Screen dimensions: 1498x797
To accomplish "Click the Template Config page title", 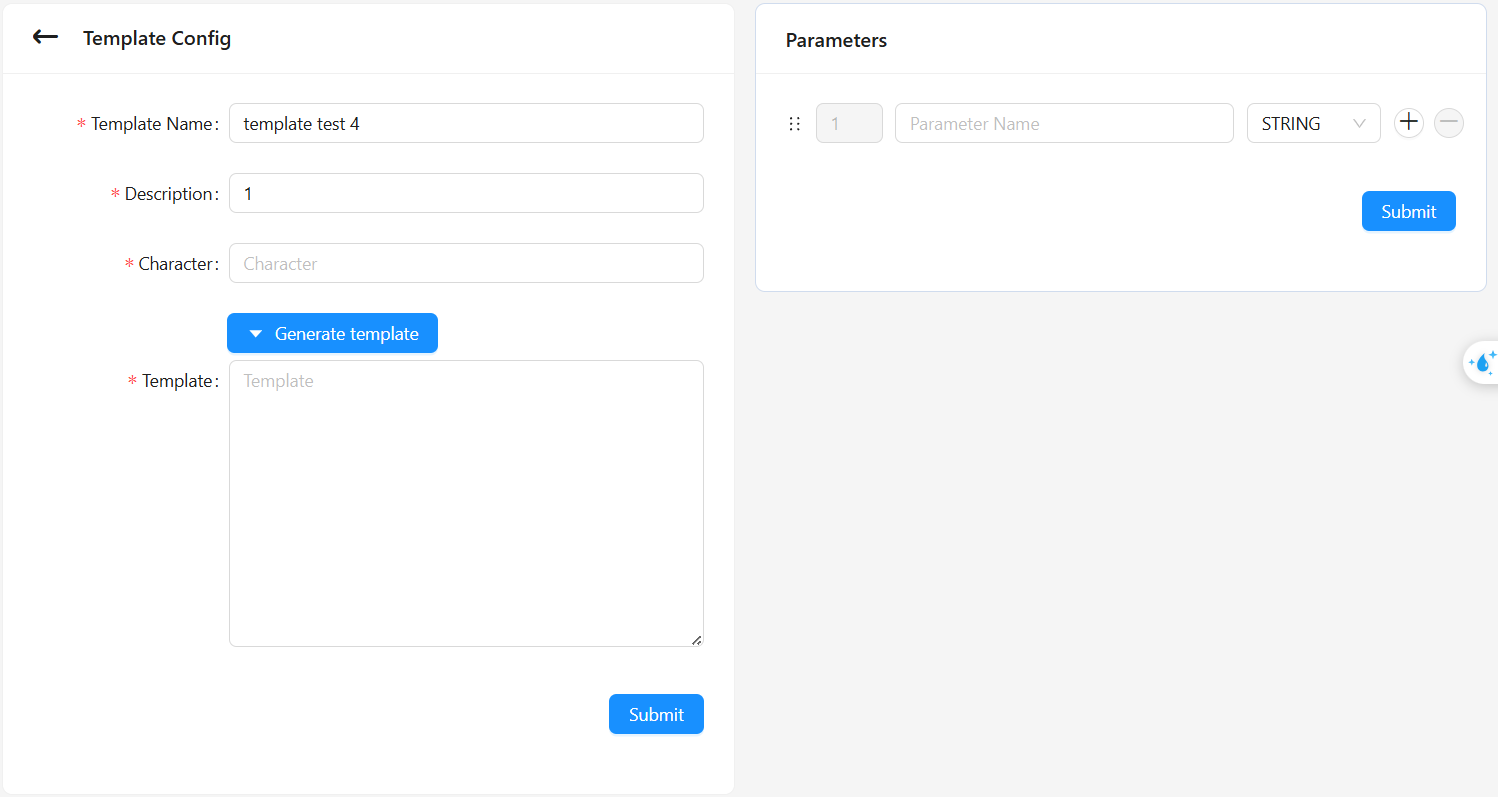I will pos(157,38).
